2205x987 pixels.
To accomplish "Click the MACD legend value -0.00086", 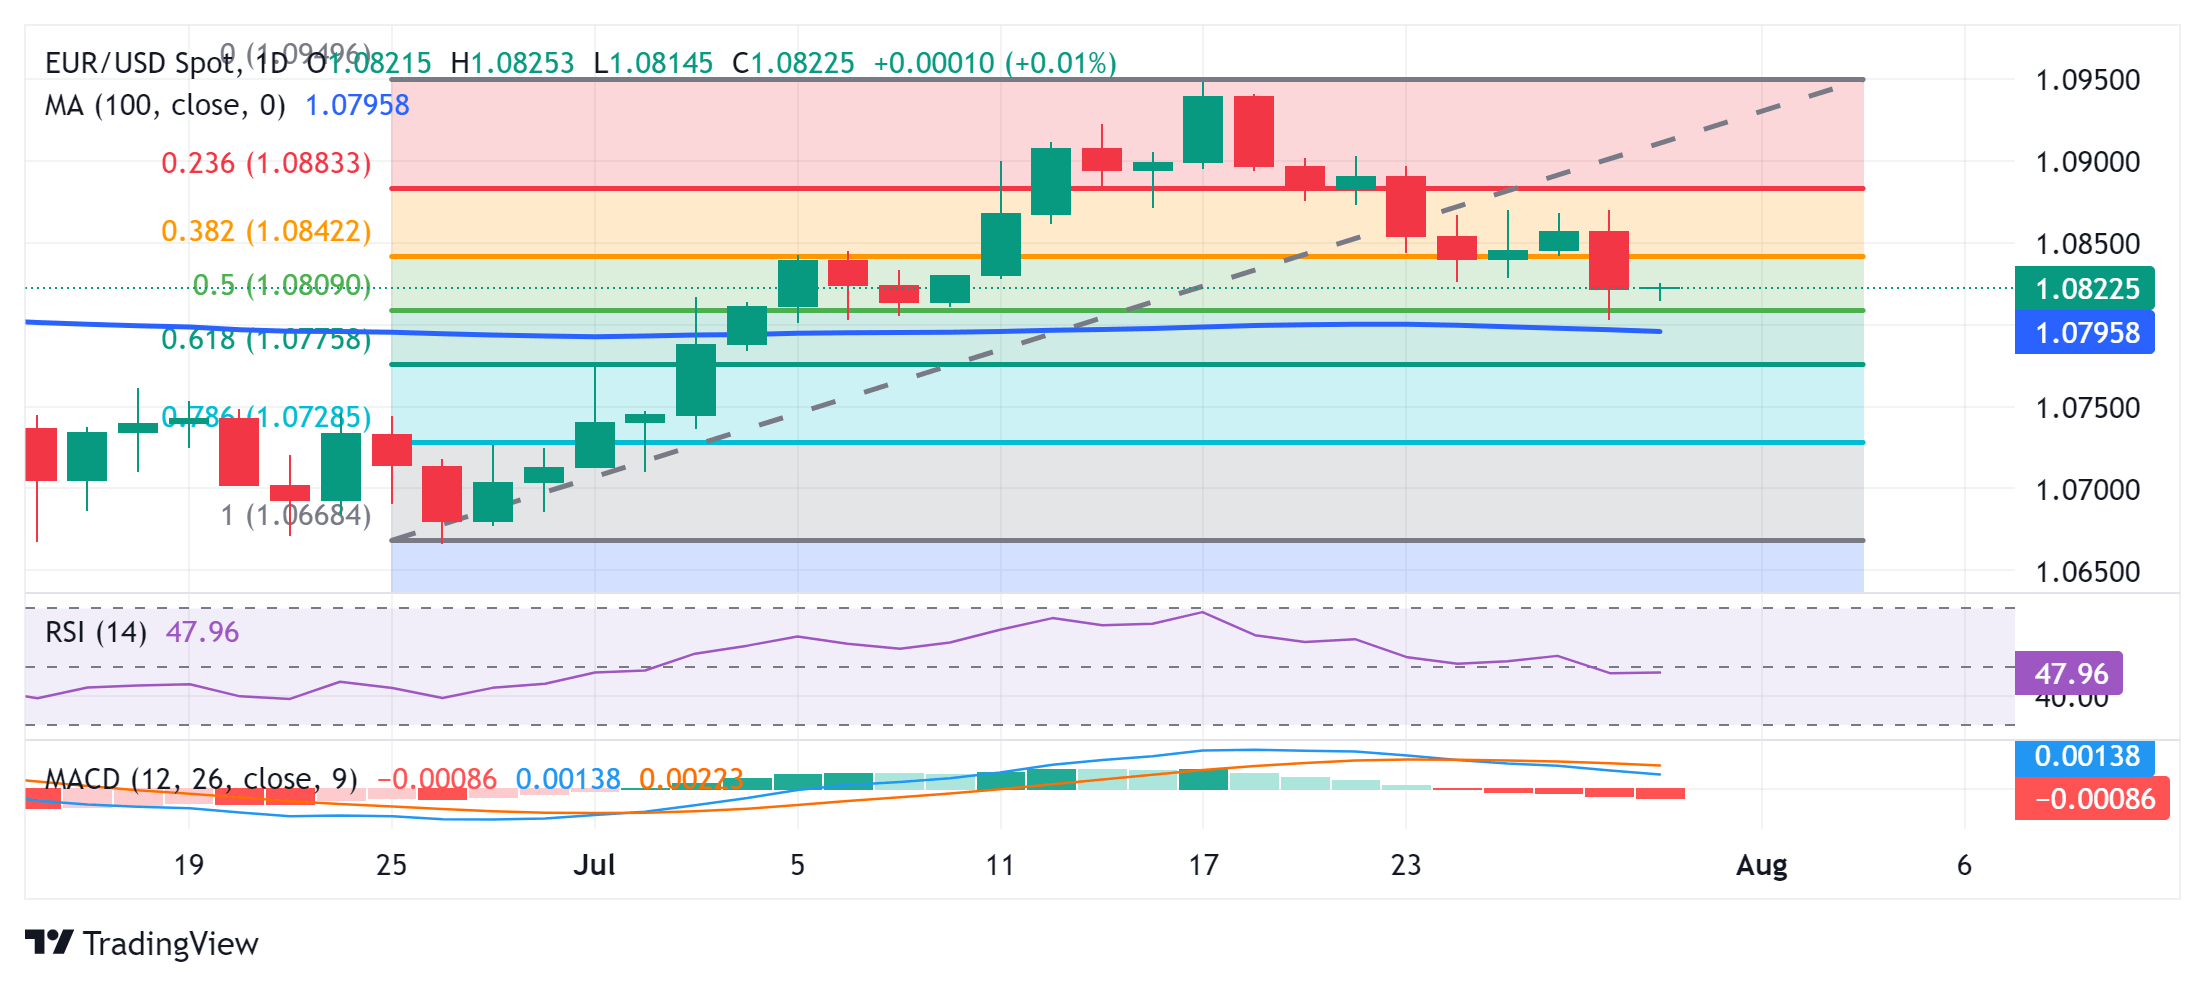I will click(x=437, y=779).
